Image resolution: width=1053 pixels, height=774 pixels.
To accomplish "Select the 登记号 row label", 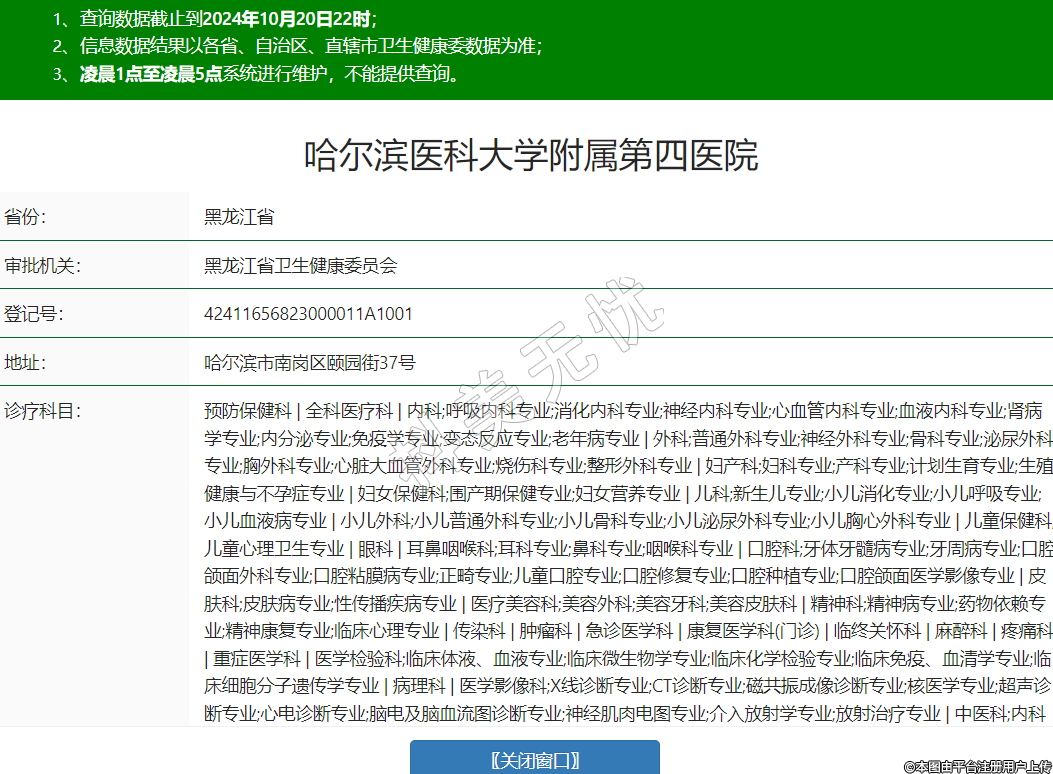I will pos(34,314).
